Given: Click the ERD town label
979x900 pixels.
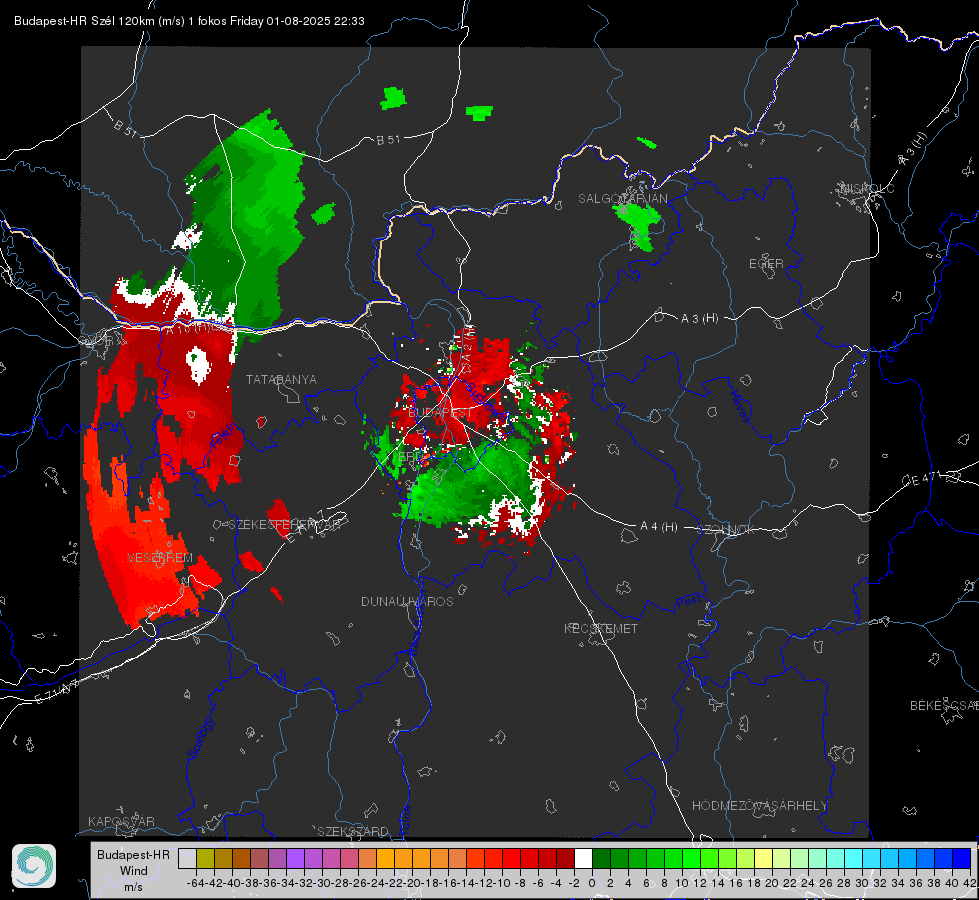Looking at the screenshot, I should pyautogui.click(x=410, y=457).
